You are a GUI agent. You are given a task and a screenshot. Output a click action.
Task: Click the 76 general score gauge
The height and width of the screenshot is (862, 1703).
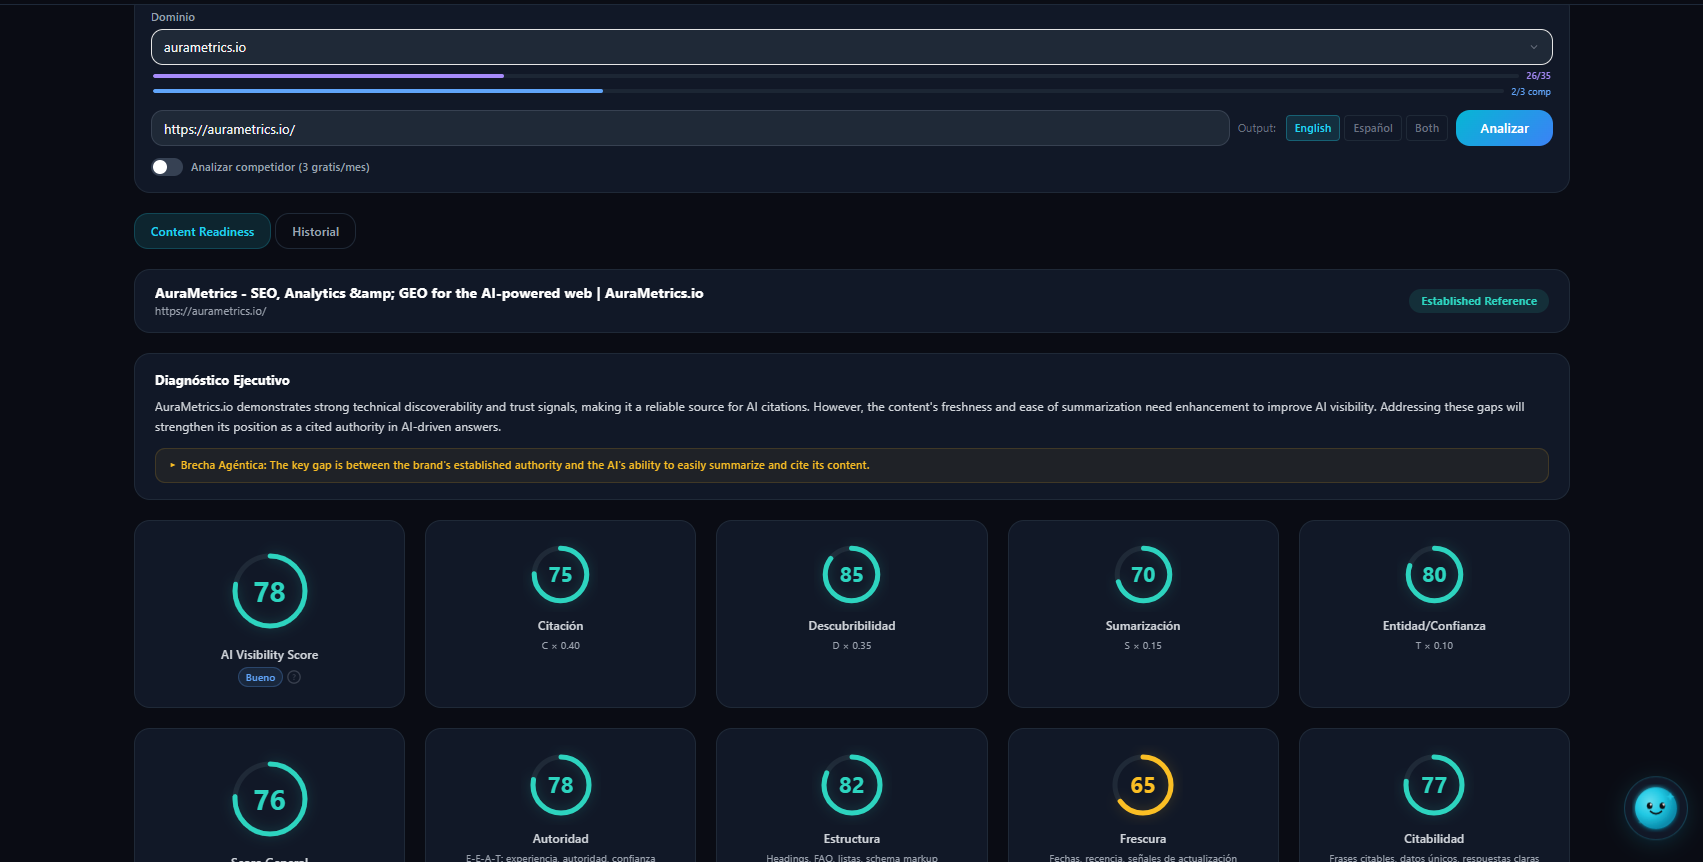(x=270, y=799)
